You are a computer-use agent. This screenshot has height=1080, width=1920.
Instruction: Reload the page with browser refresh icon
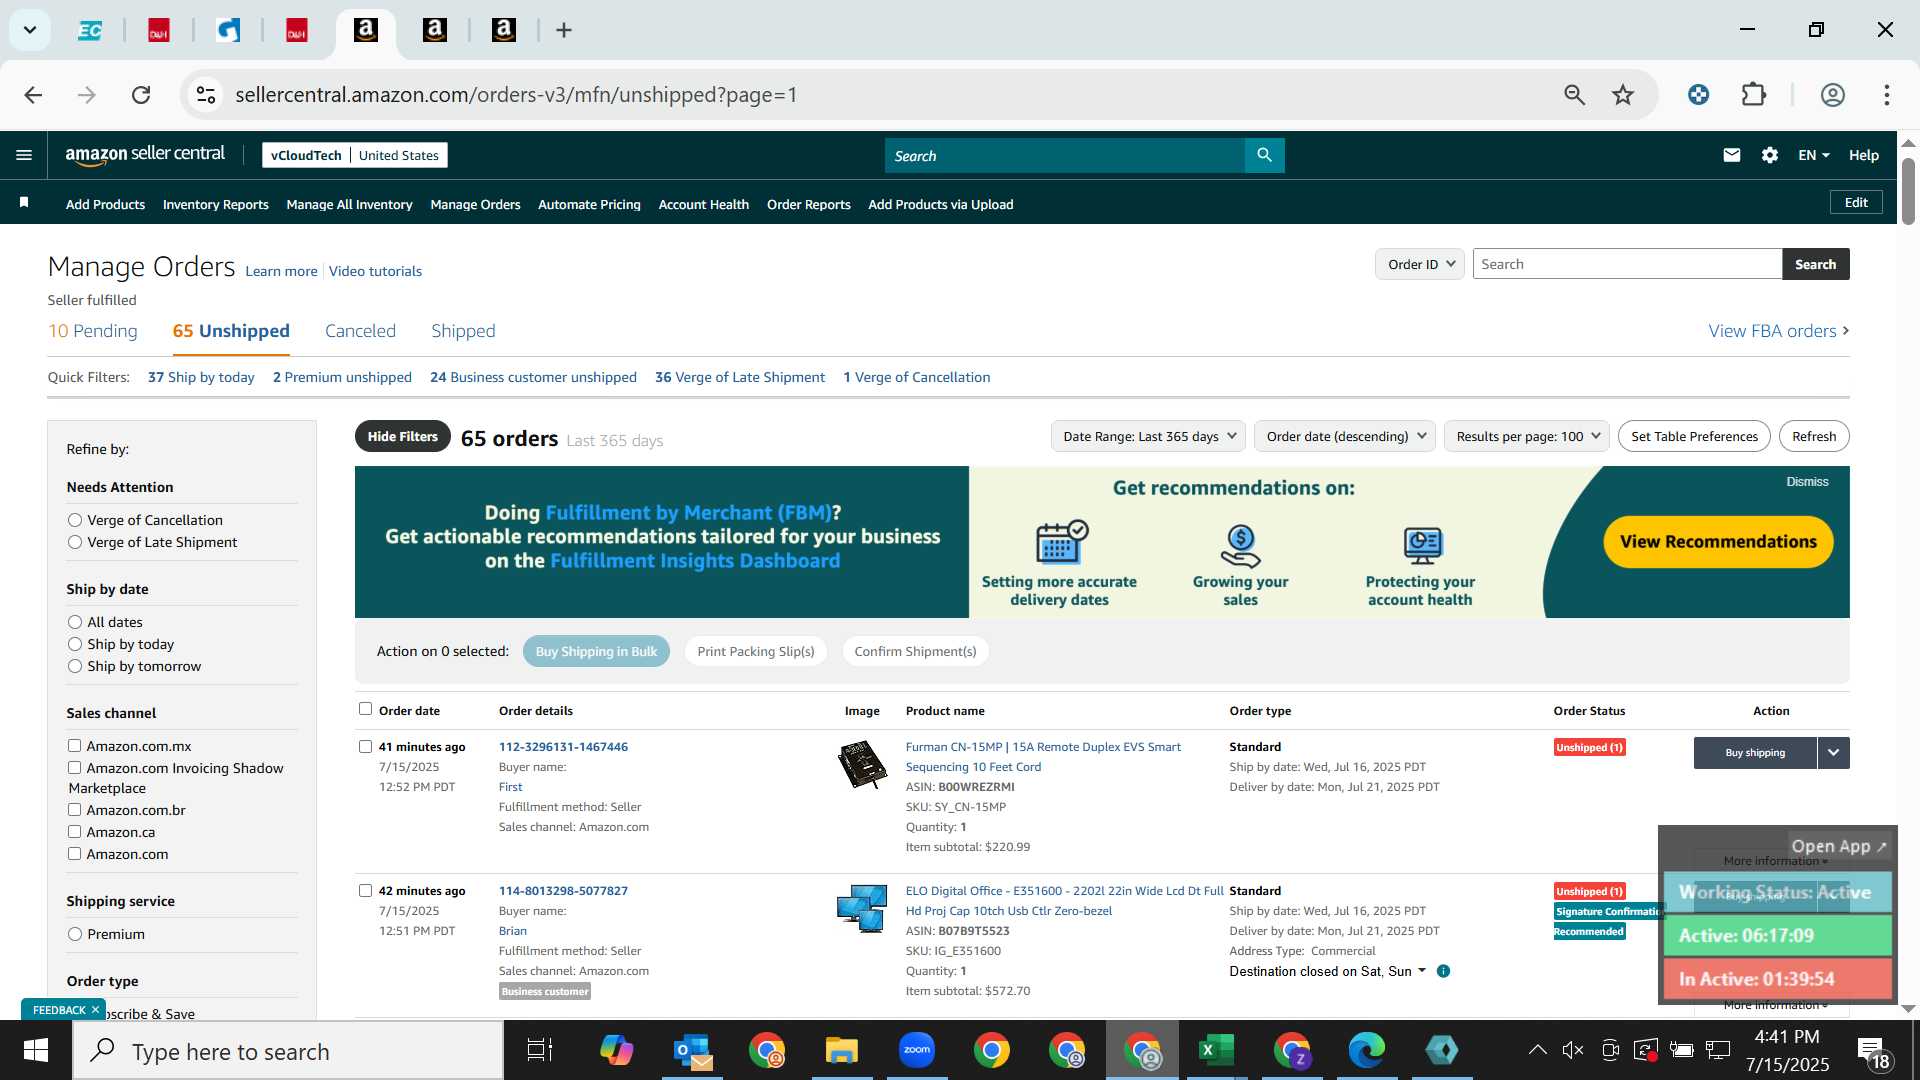pos(141,95)
